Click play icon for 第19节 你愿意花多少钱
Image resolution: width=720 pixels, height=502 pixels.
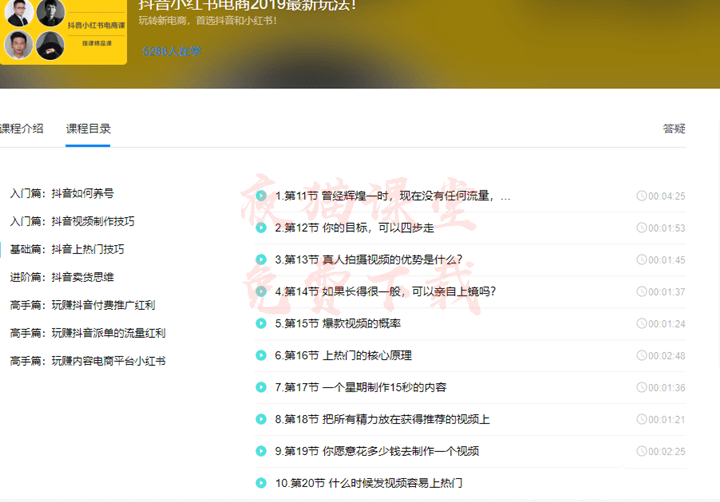pos(261,451)
